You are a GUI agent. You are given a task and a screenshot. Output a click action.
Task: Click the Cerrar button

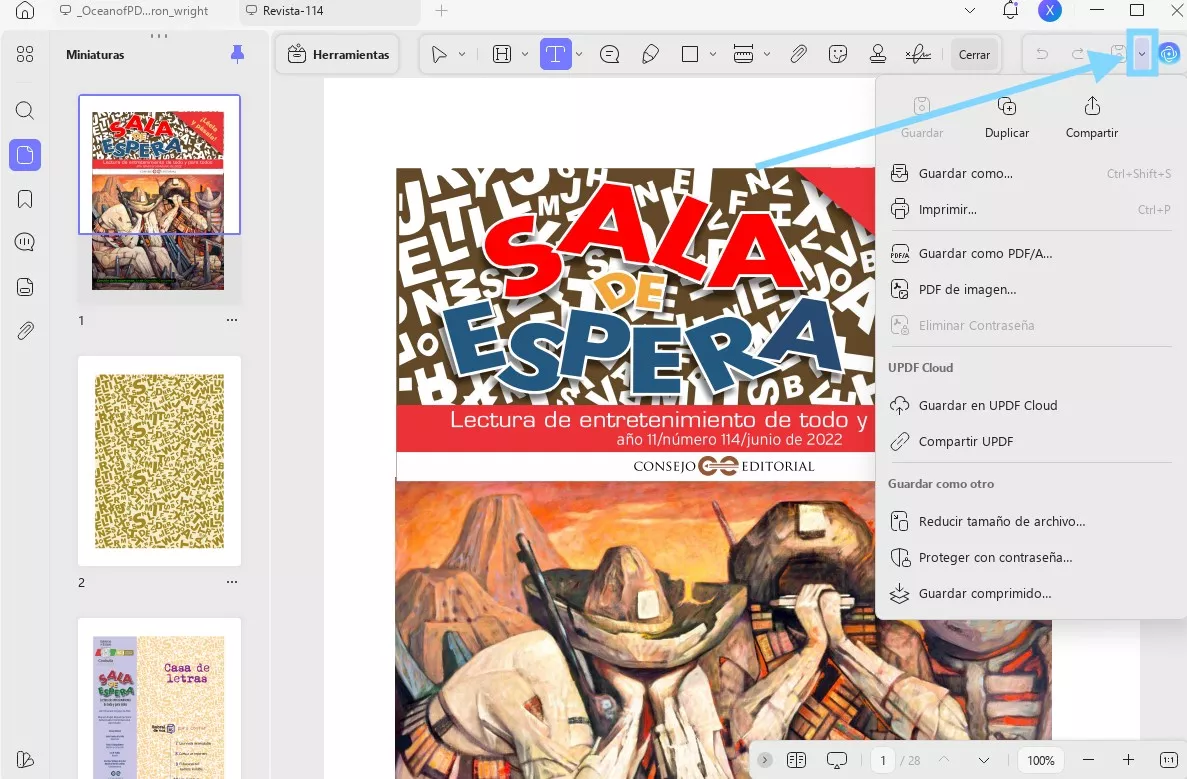[x=974, y=55]
